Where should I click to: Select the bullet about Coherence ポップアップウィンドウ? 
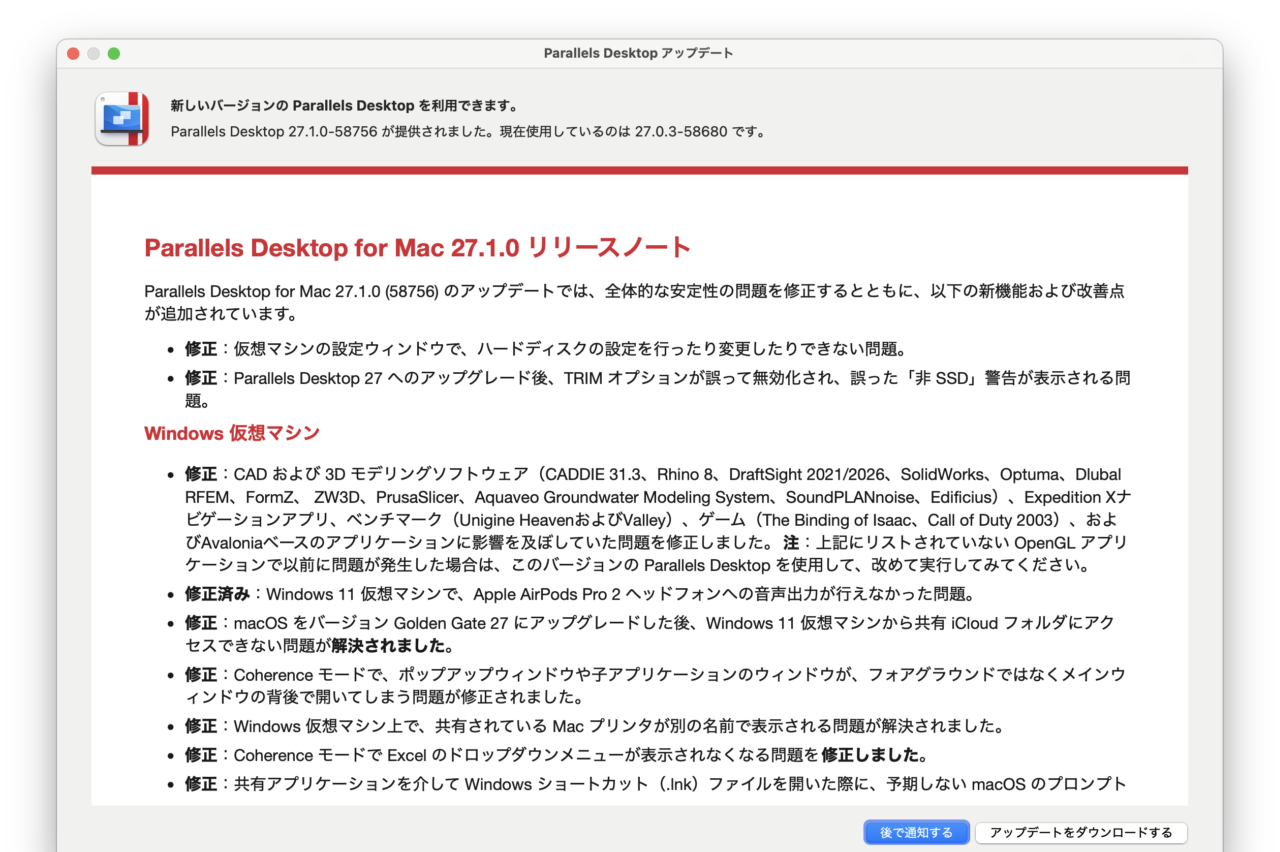pyautogui.click(x=655, y=685)
